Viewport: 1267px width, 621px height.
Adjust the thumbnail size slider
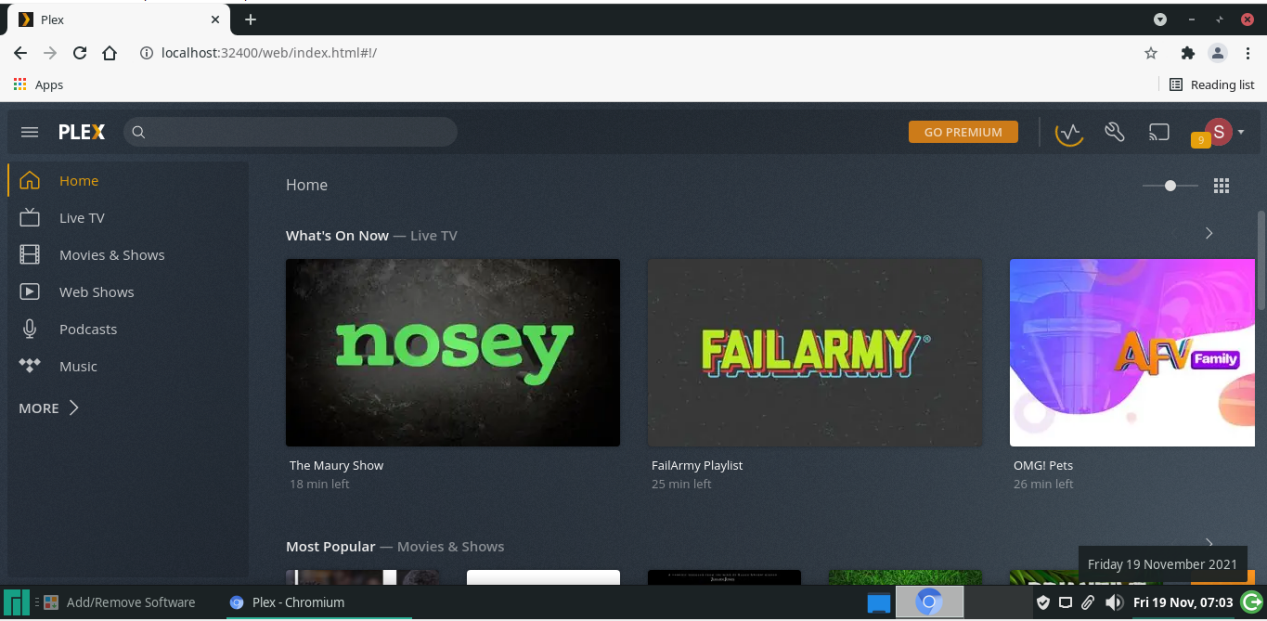point(1170,185)
